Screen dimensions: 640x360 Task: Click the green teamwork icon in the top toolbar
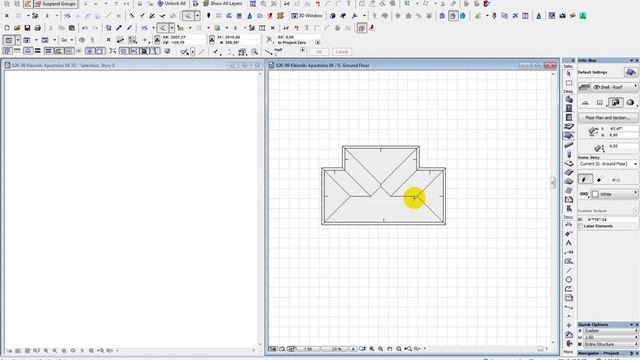click(x=583, y=16)
